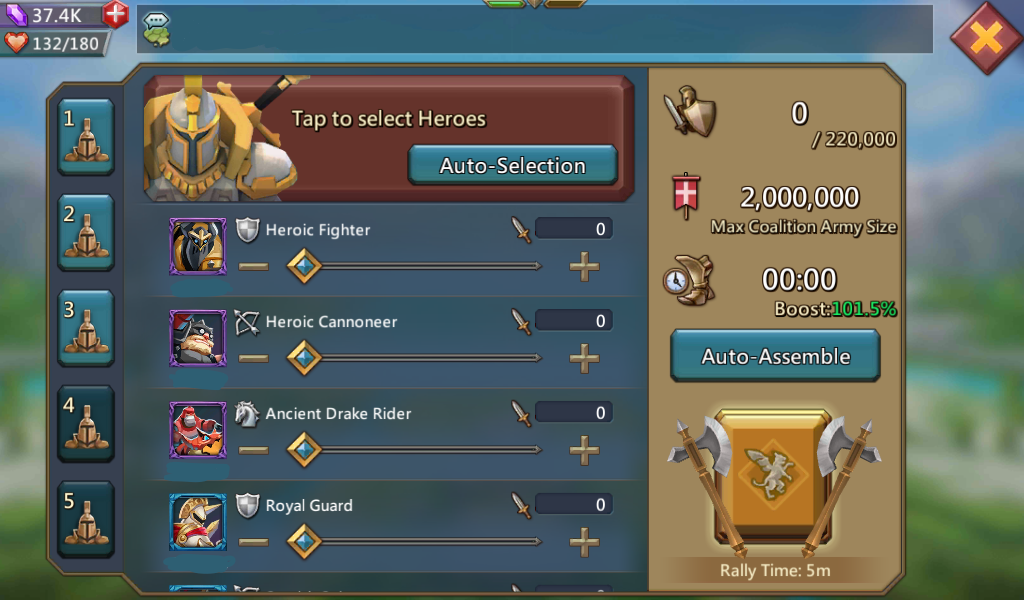The image size is (1024, 600).
Task: Click the chat bubble icon
Action: 156,29
